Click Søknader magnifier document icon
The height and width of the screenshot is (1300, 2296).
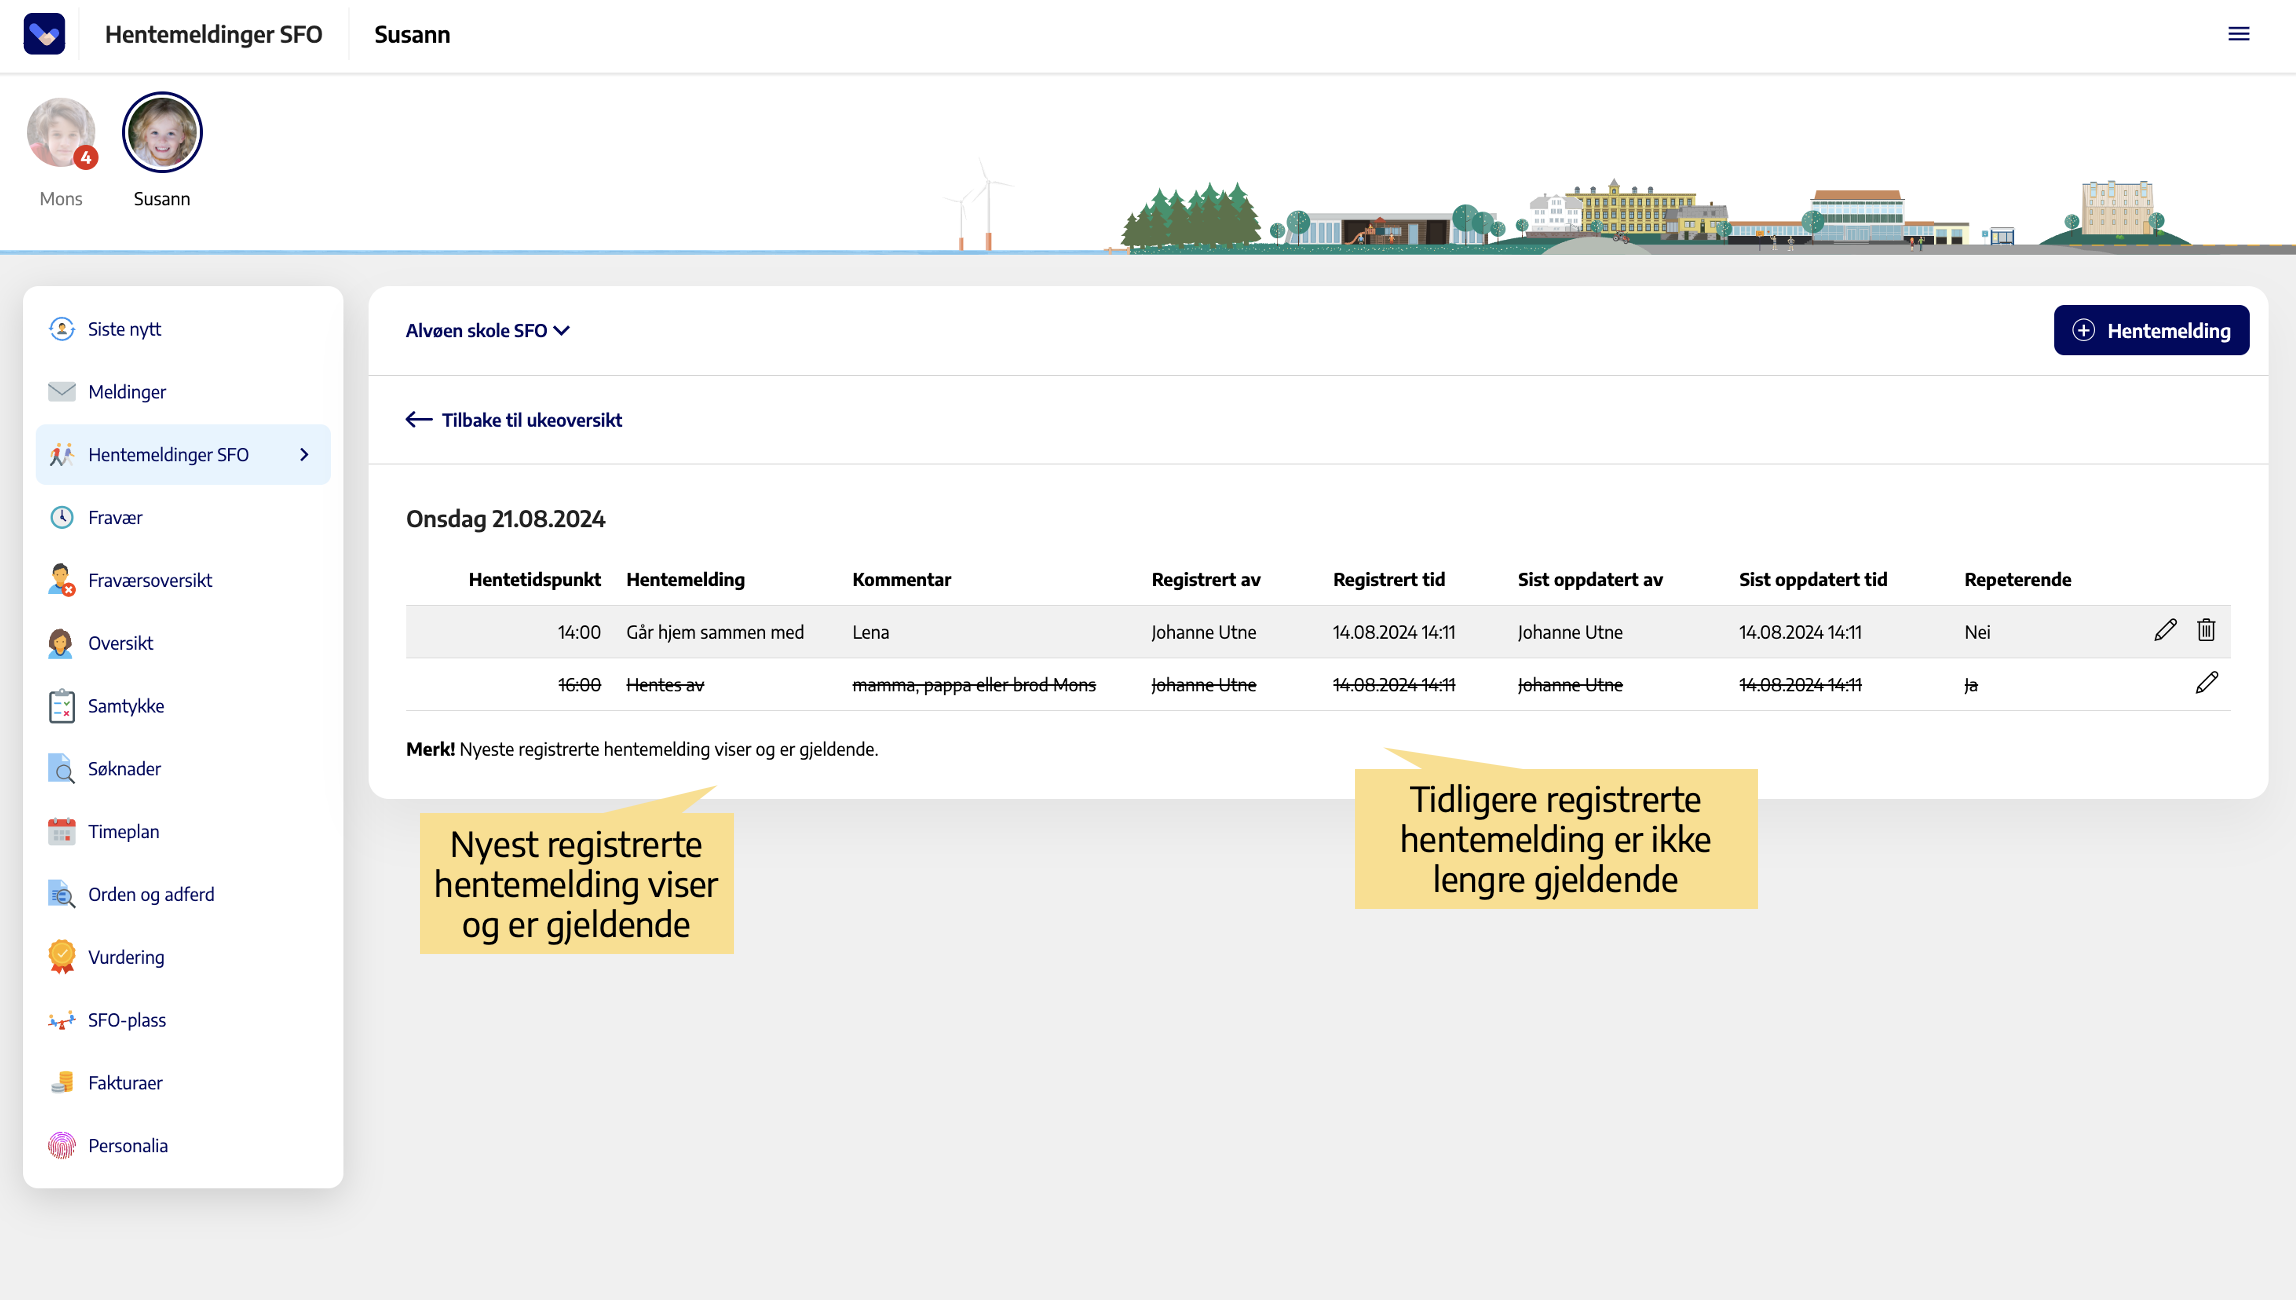[x=62, y=769]
